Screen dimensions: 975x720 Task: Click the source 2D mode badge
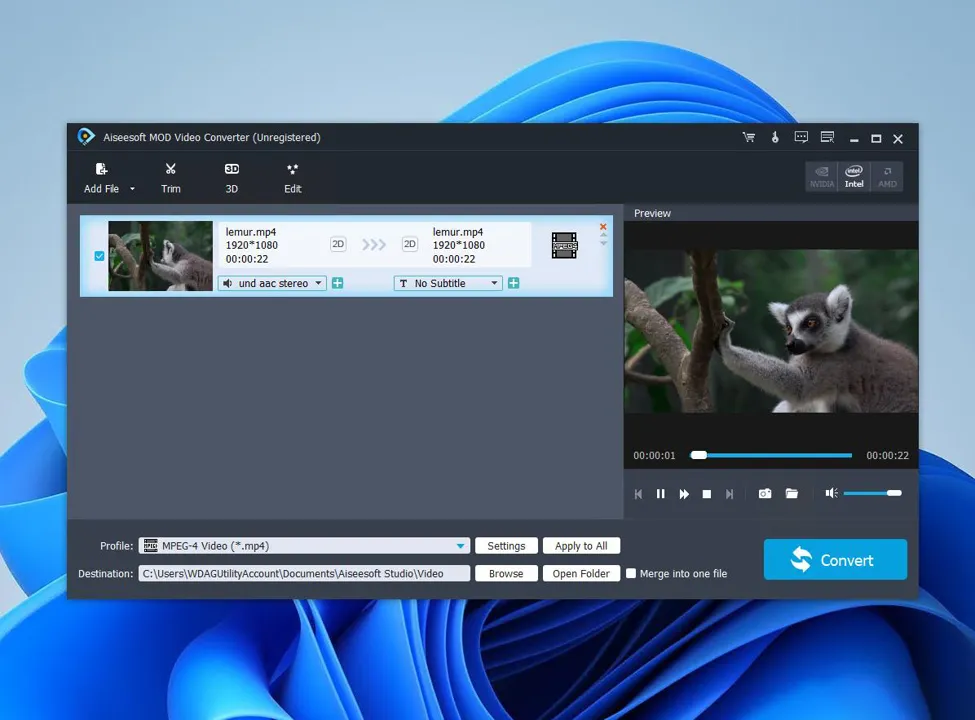(338, 244)
